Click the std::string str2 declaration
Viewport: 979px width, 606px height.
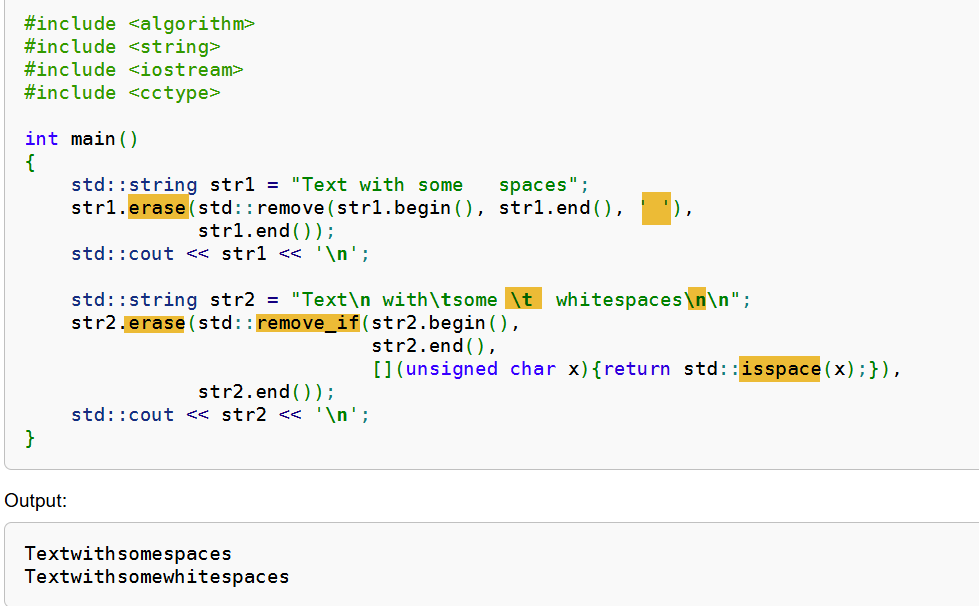pos(411,300)
